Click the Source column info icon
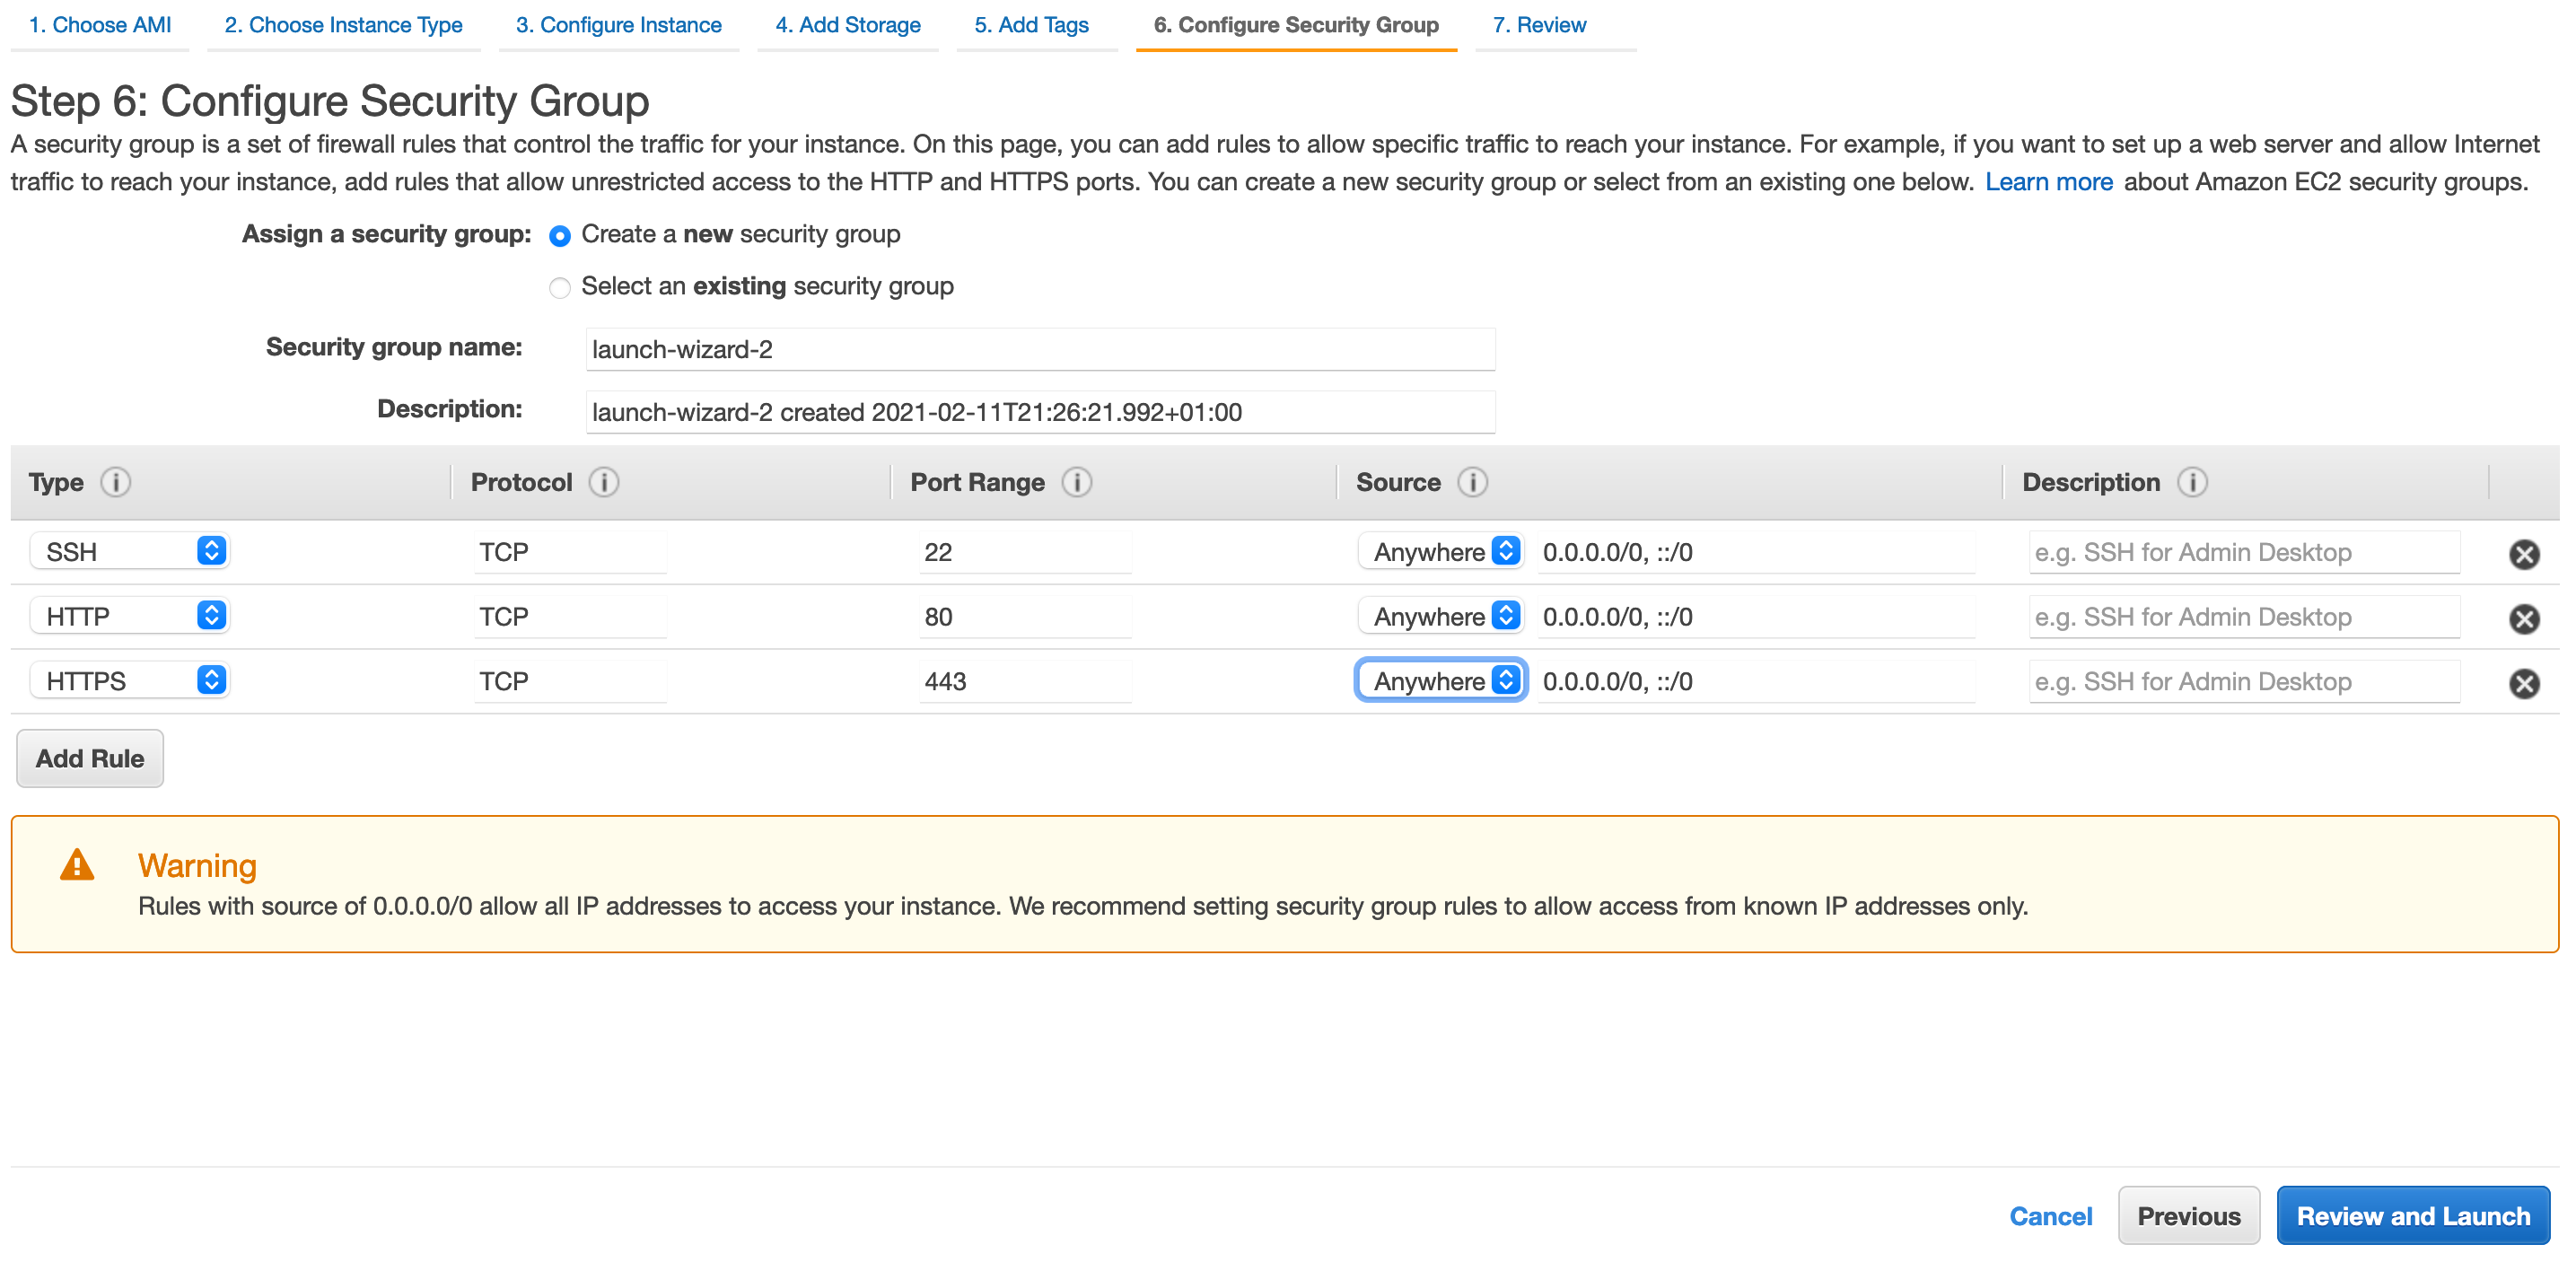Screen dimensions: 2576x1271 1472,483
